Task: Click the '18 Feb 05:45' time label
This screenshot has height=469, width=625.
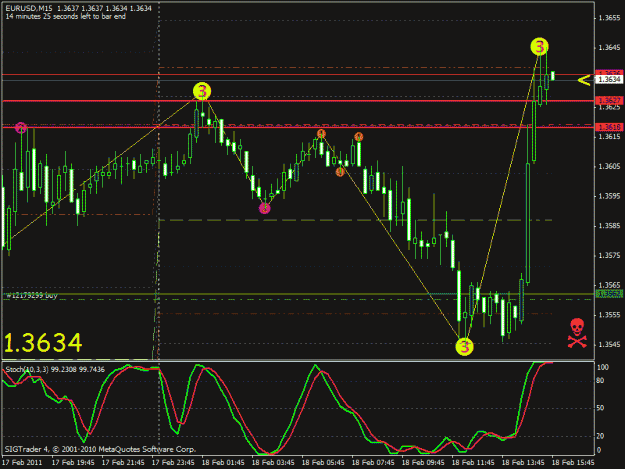Action: pyautogui.click(x=323, y=463)
